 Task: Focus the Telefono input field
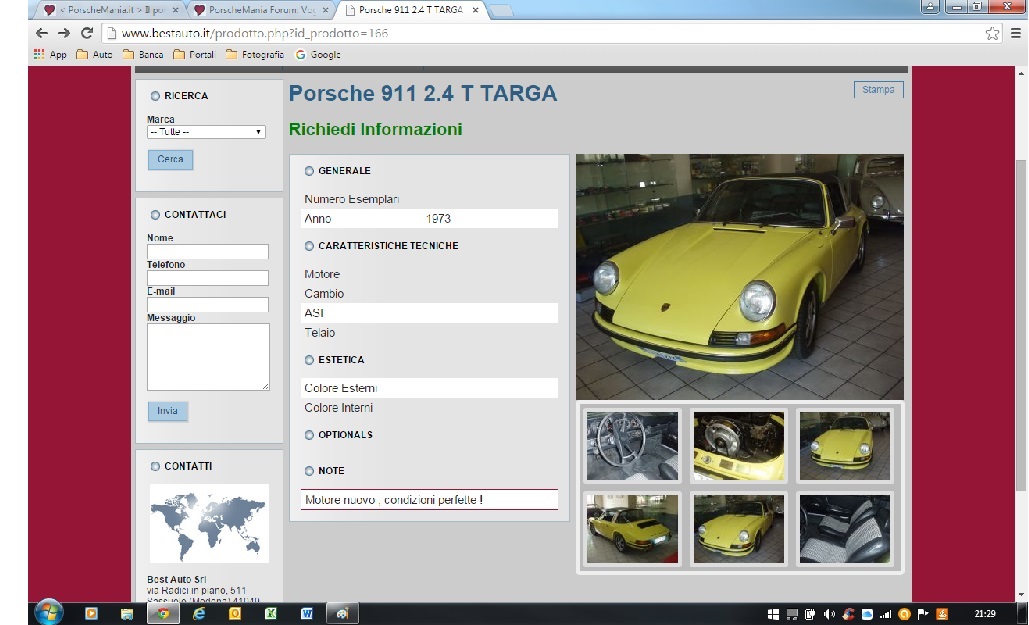[207, 278]
